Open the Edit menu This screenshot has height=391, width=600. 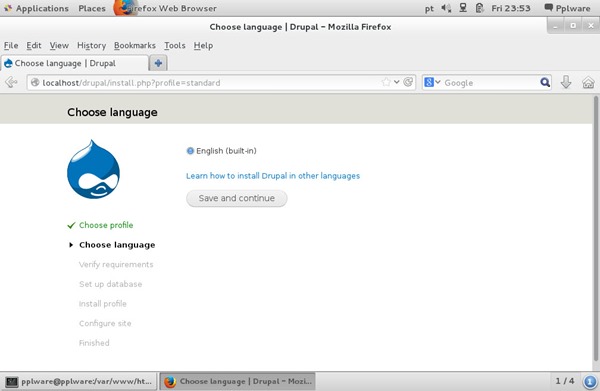[34, 46]
